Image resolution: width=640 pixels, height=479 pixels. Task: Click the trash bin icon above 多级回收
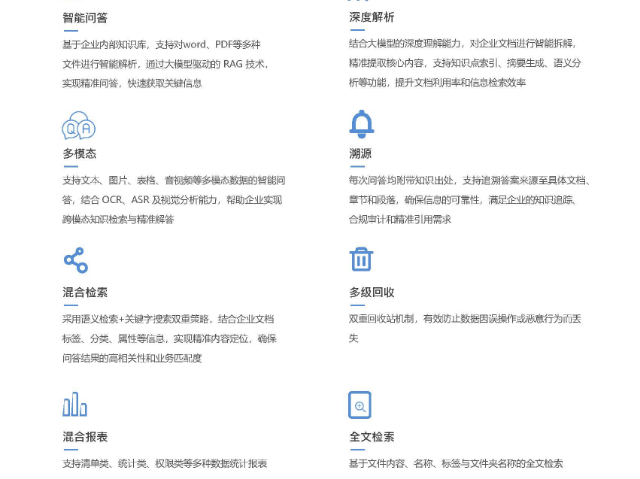coord(361,259)
